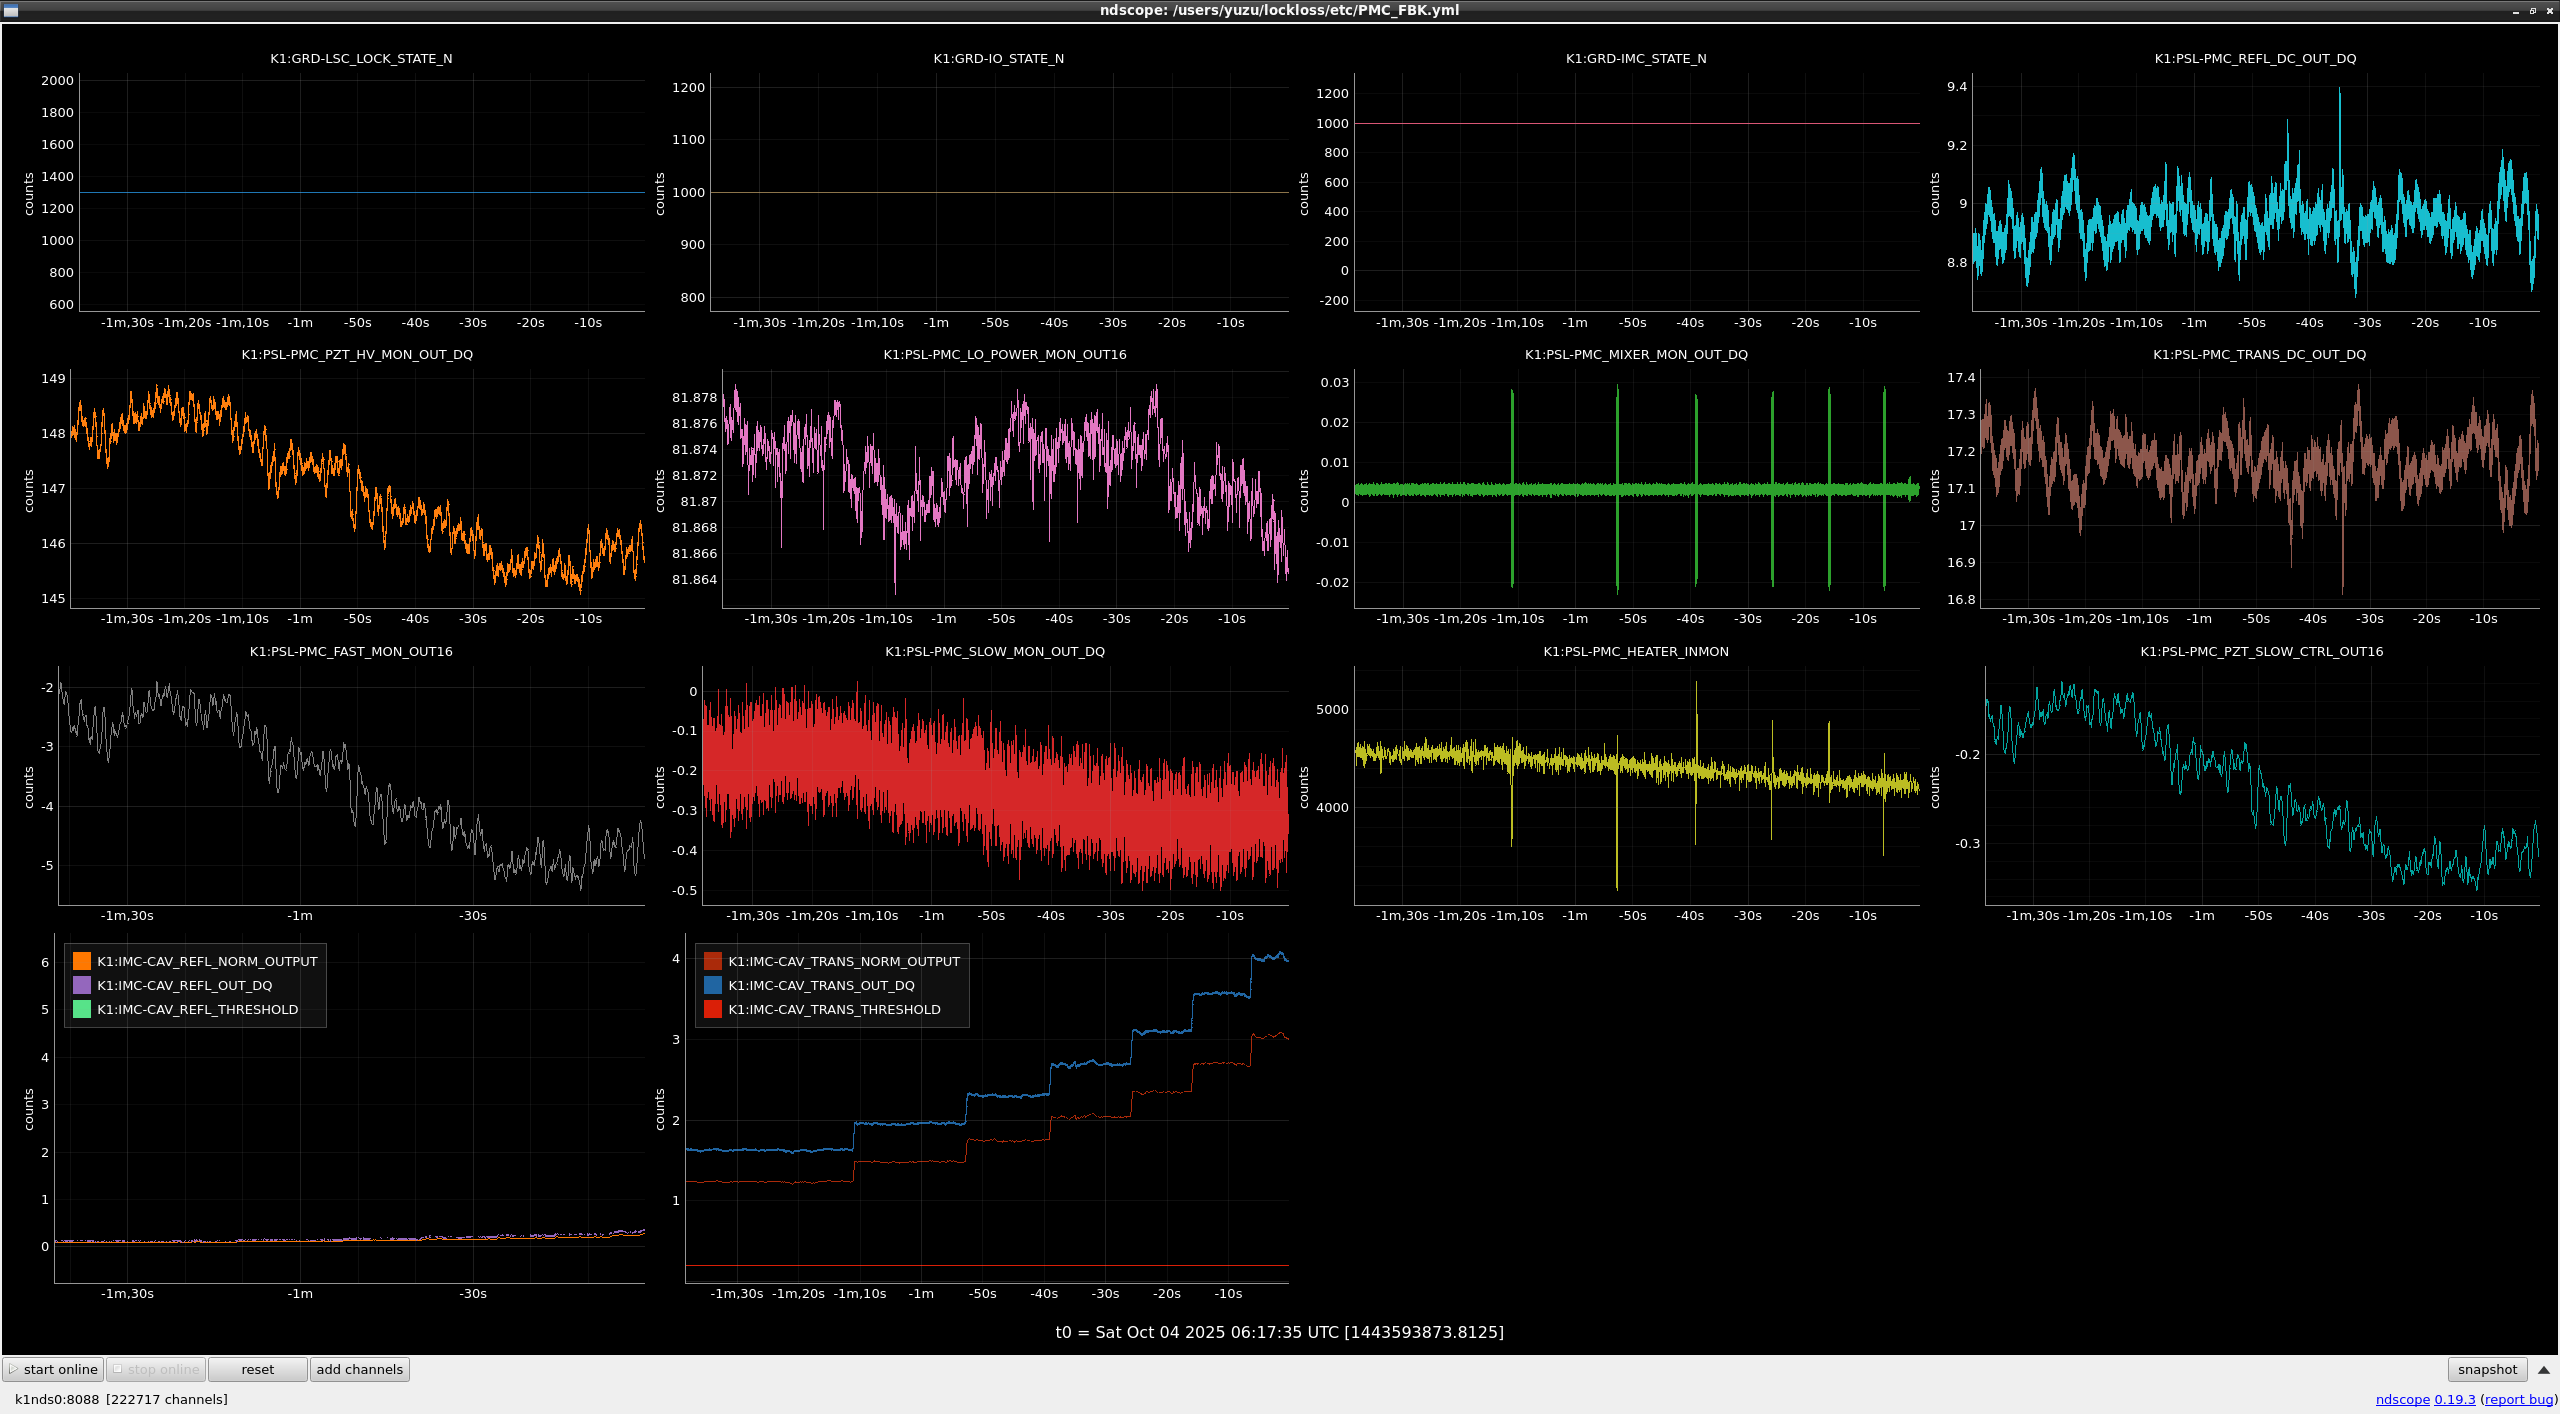Expand the arrow next to snapshot
This screenshot has width=2560, height=1414.
pyautogui.click(x=2544, y=1369)
